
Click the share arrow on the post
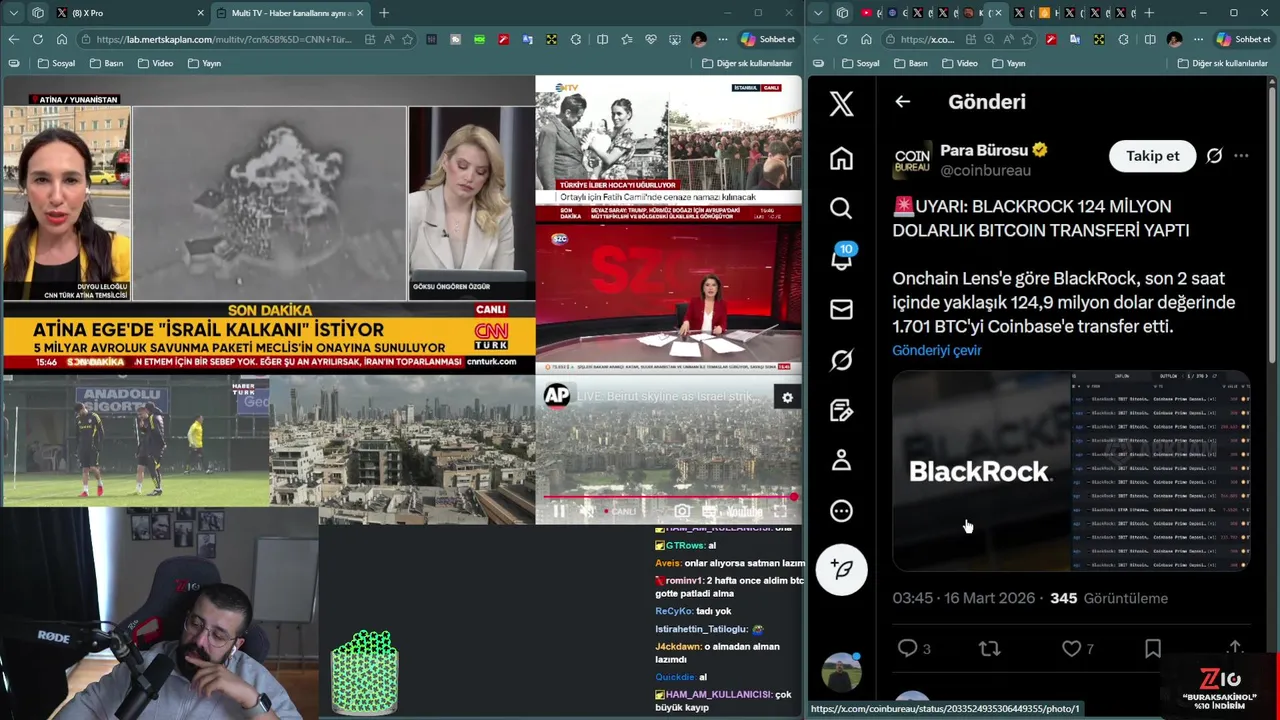click(x=1235, y=648)
